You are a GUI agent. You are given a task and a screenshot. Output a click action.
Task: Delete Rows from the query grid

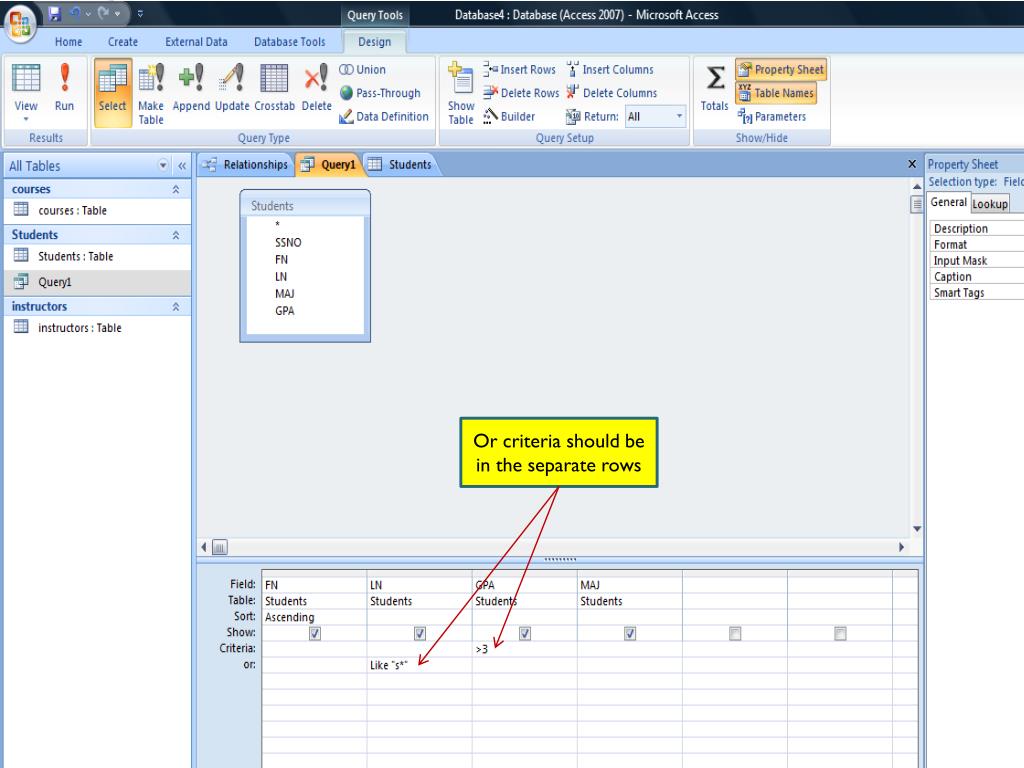click(521, 93)
